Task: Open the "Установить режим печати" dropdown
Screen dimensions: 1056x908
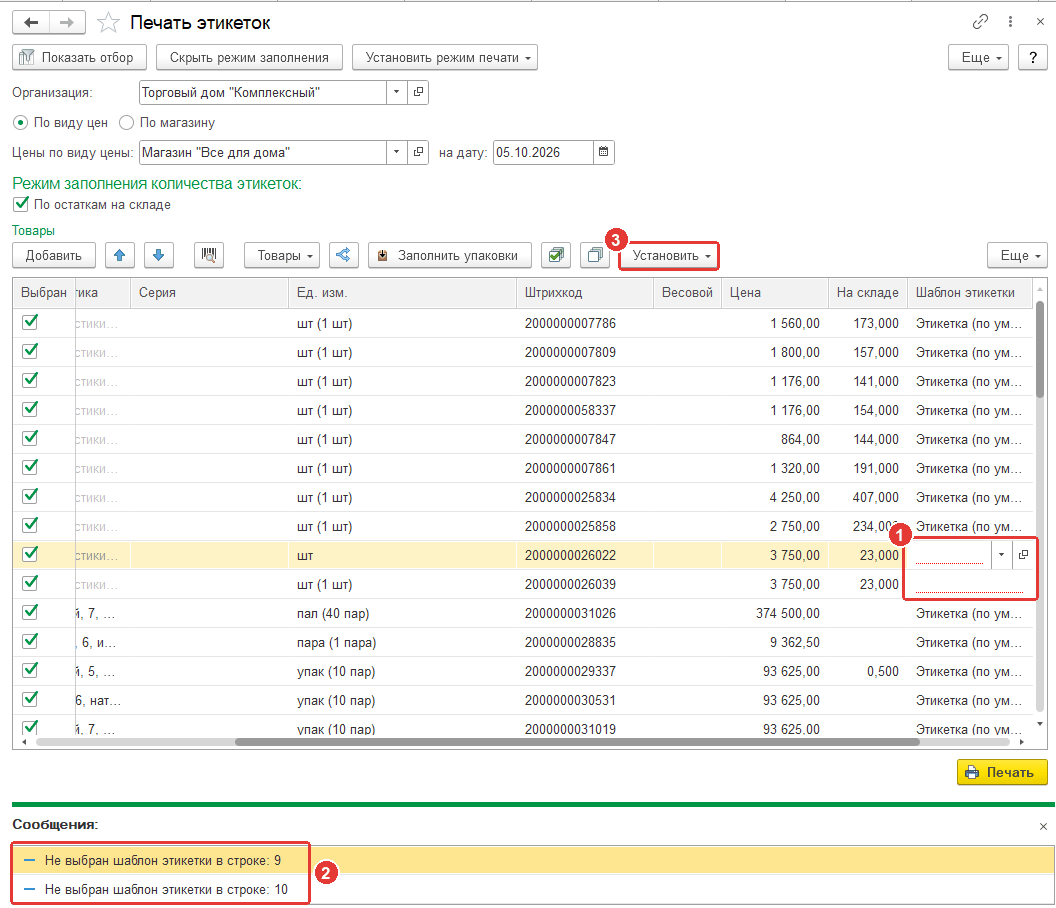Action: tap(444, 57)
